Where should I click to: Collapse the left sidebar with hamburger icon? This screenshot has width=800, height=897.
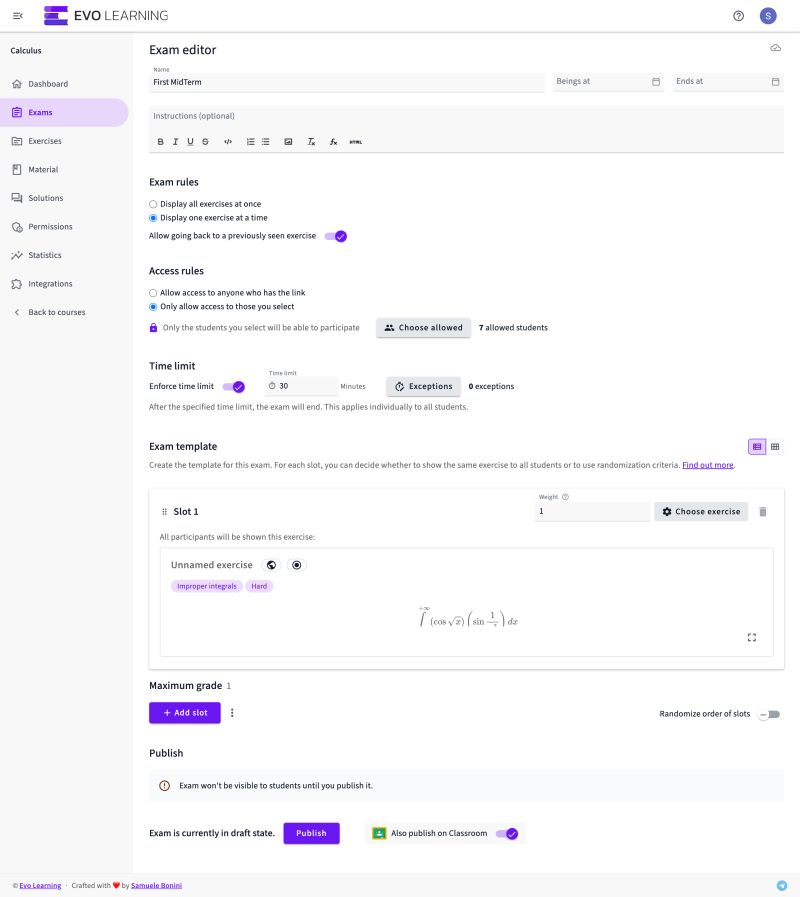17,15
